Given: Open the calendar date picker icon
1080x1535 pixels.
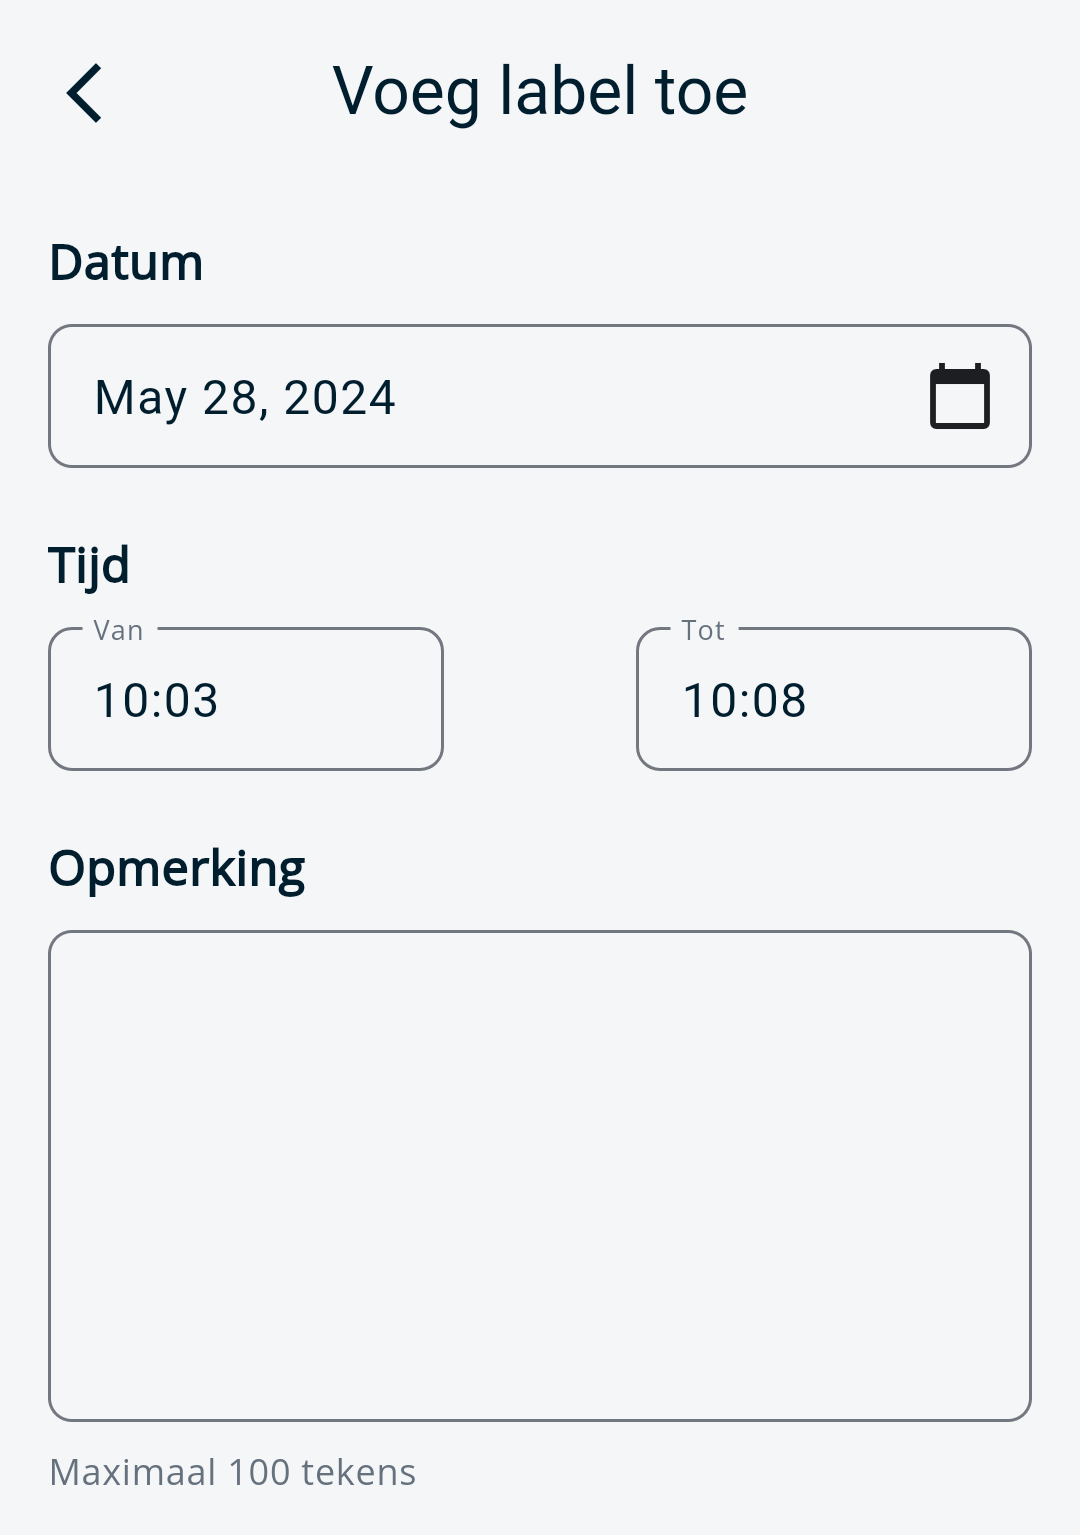Looking at the screenshot, I should click(x=959, y=397).
